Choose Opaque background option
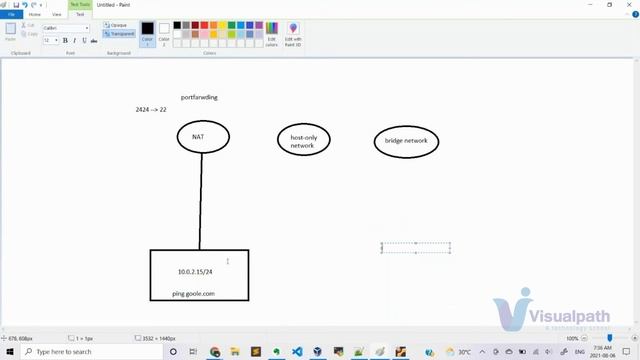The width and height of the screenshot is (640, 360). pos(115,25)
